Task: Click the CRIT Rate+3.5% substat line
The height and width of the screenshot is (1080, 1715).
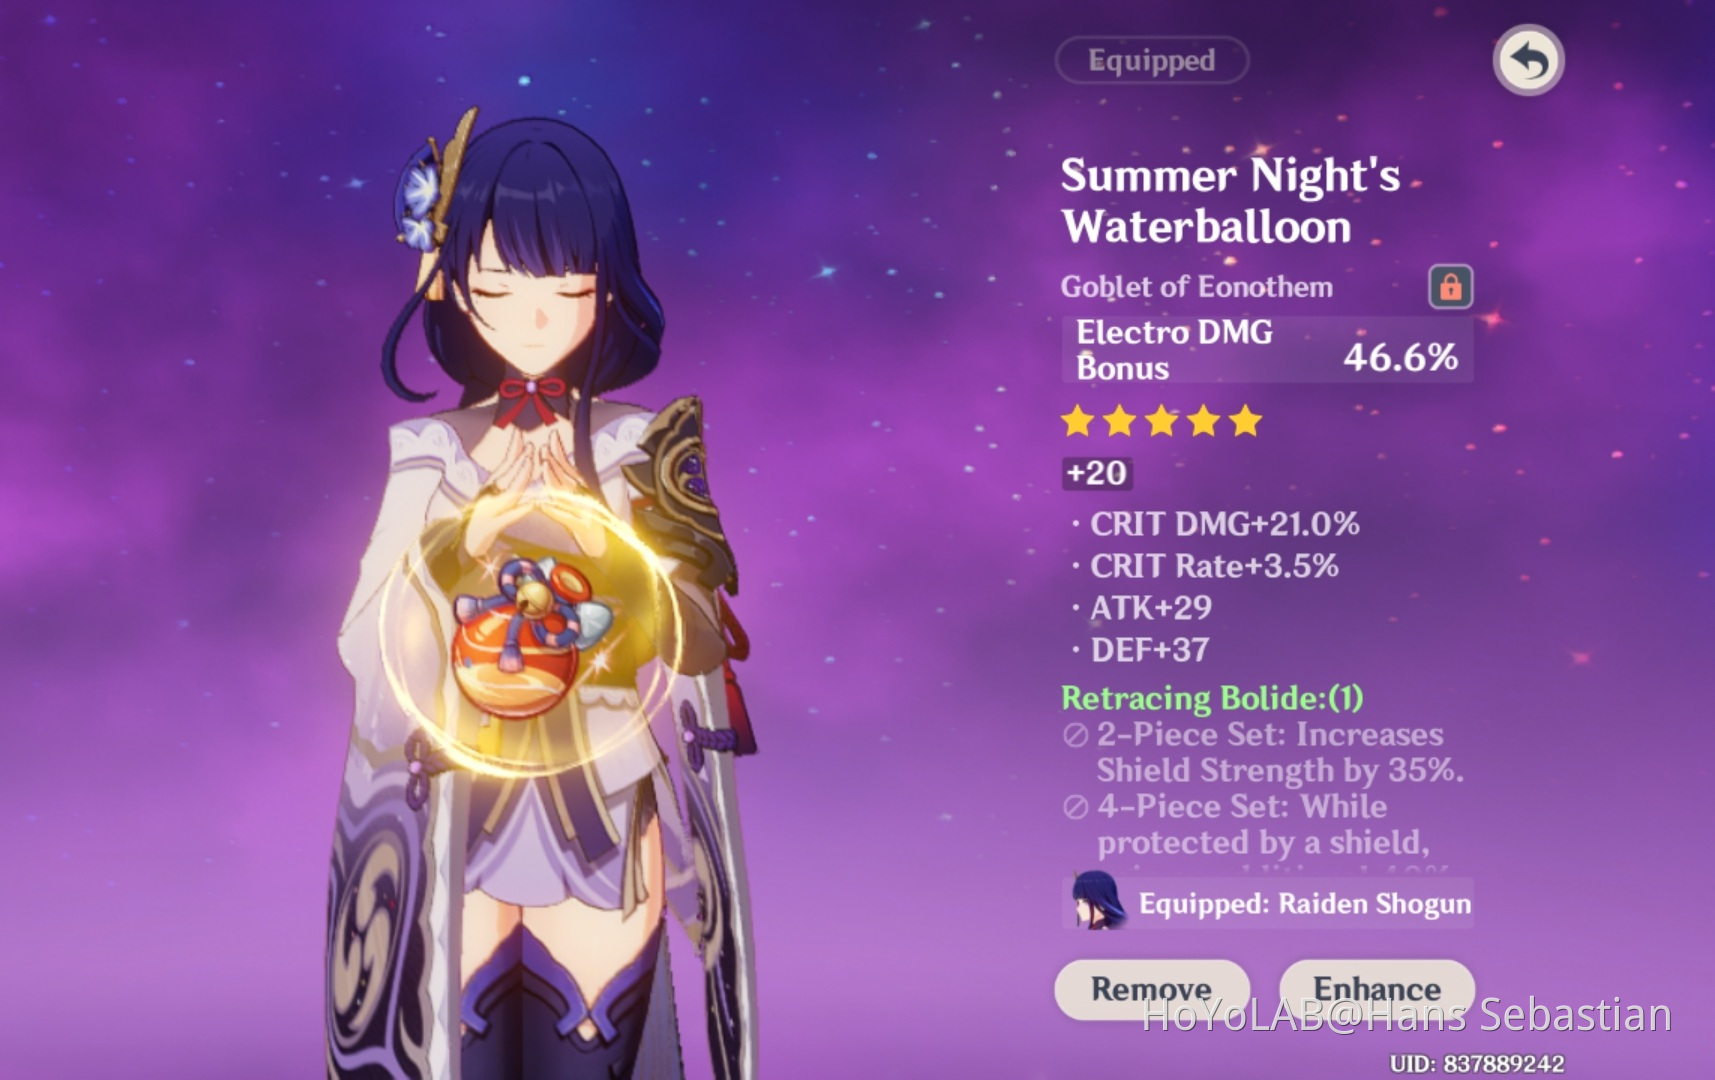Action: (x=1205, y=566)
